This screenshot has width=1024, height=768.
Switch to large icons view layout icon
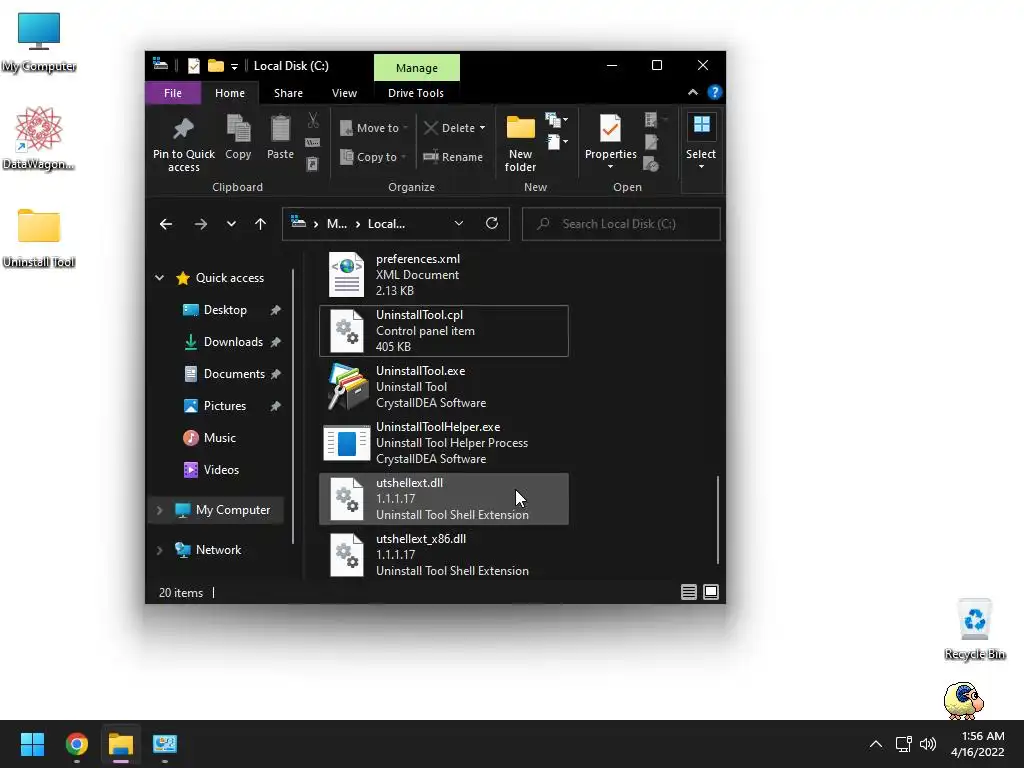711,592
